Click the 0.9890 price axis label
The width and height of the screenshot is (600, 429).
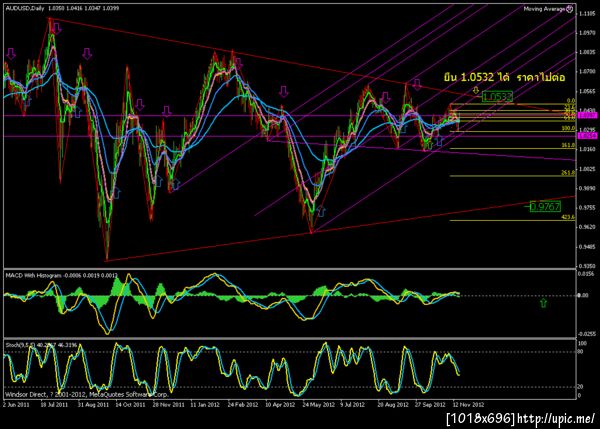tap(587, 188)
